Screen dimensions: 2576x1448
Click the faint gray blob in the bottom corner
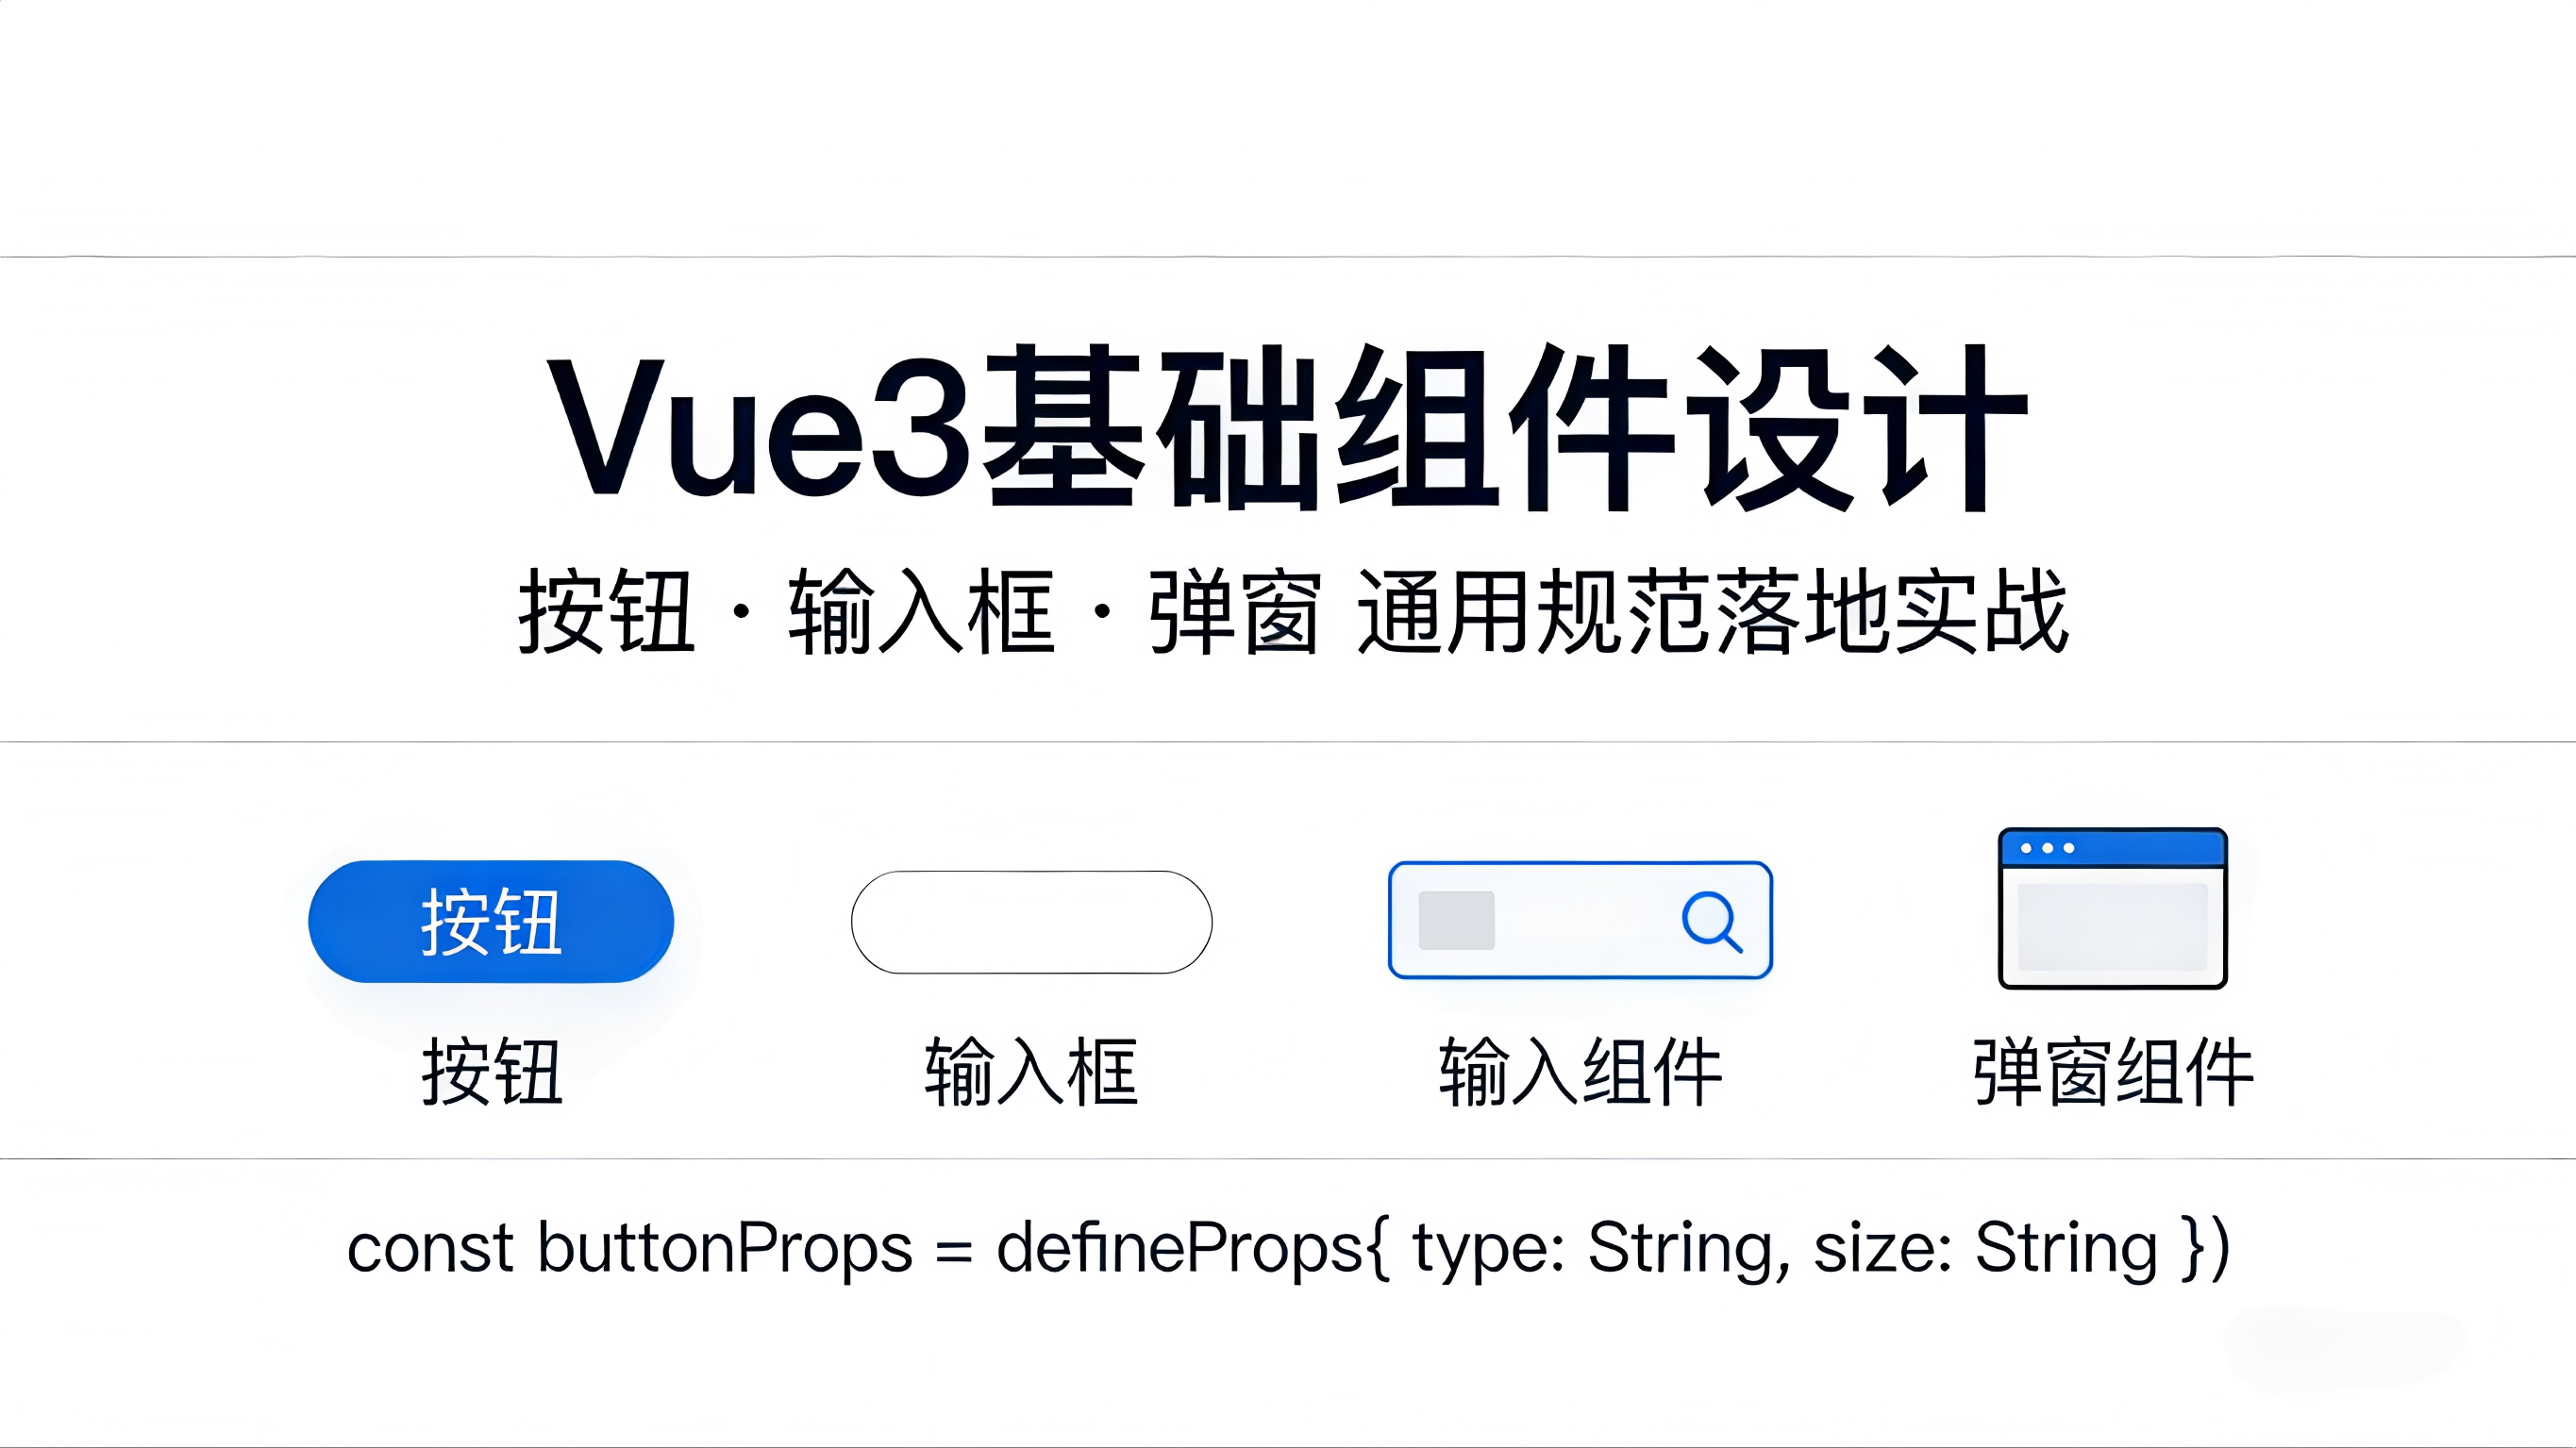[x=2345, y=1350]
